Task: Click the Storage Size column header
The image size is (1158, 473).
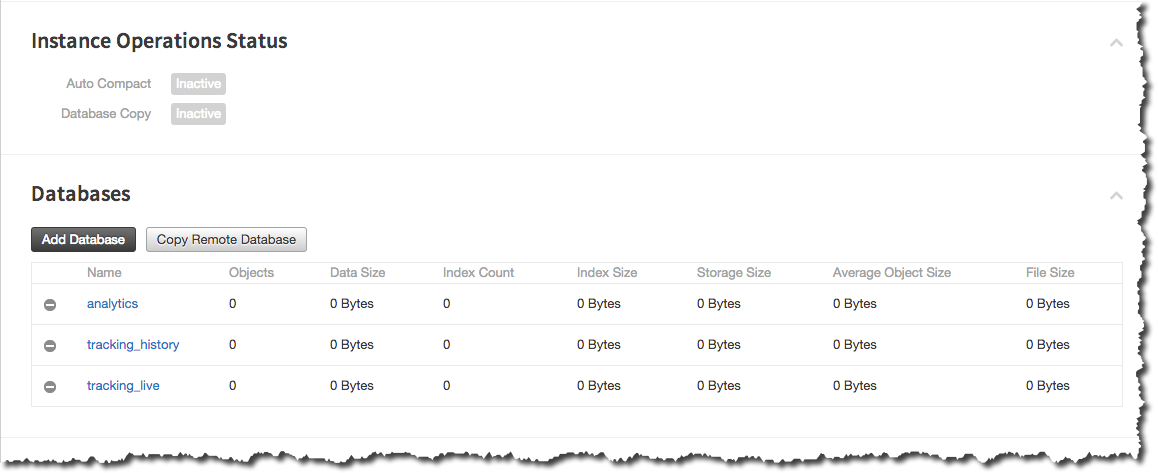Action: (733, 272)
